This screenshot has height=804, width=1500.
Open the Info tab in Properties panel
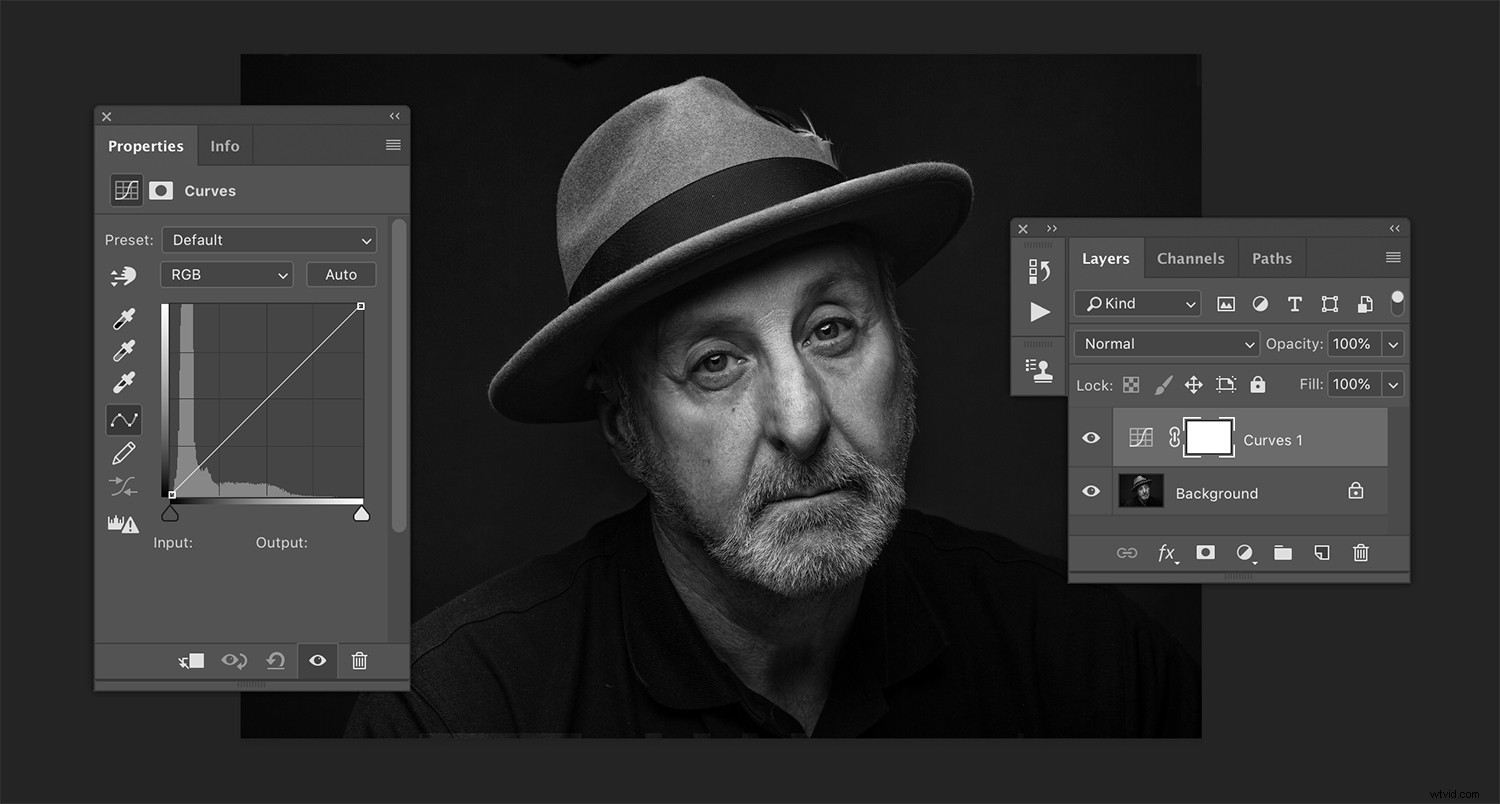pyautogui.click(x=225, y=145)
